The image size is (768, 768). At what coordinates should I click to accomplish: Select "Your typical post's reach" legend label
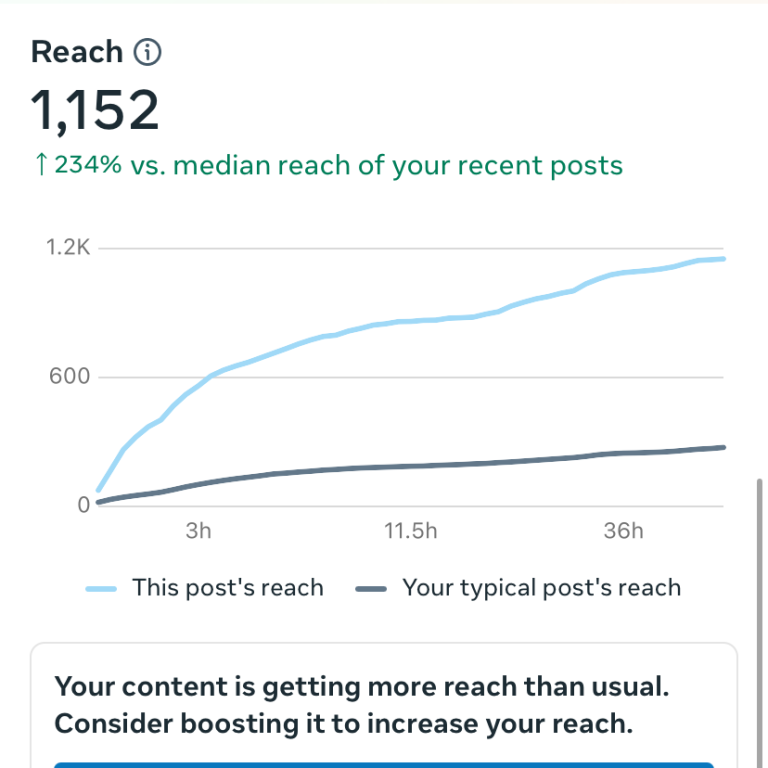pyautogui.click(x=542, y=588)
